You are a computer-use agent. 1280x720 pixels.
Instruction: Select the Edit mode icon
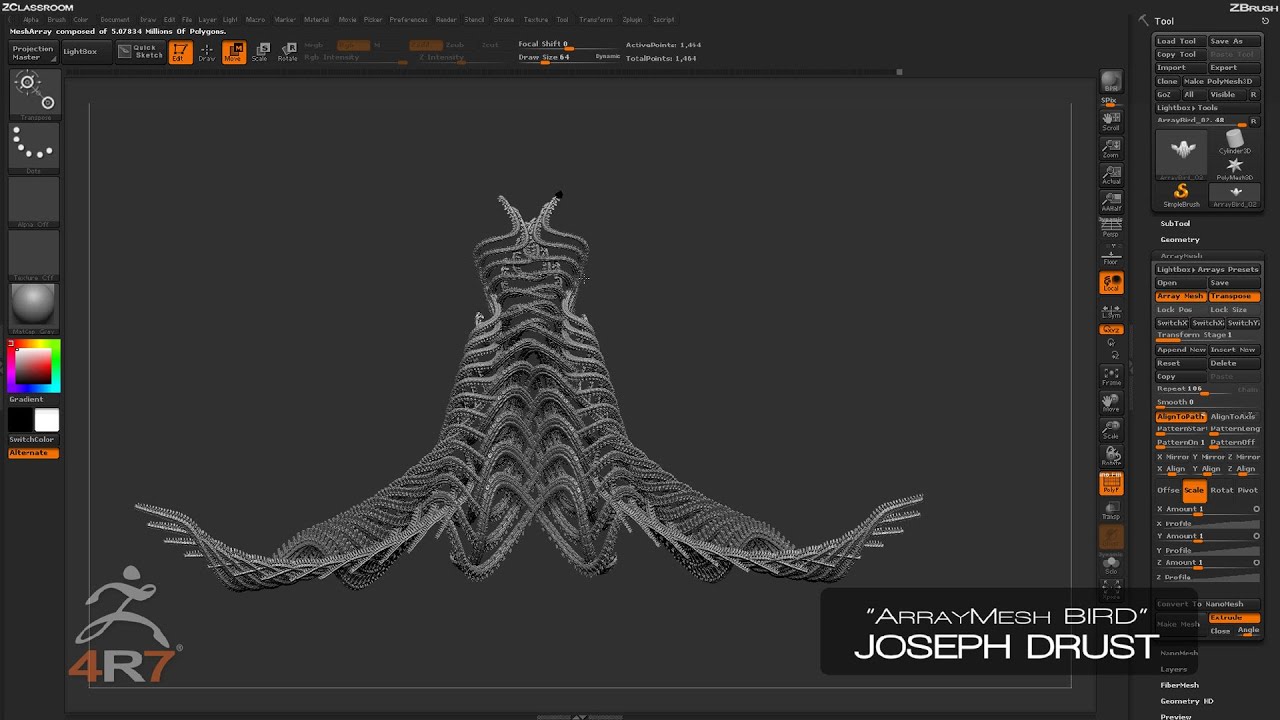180,52
